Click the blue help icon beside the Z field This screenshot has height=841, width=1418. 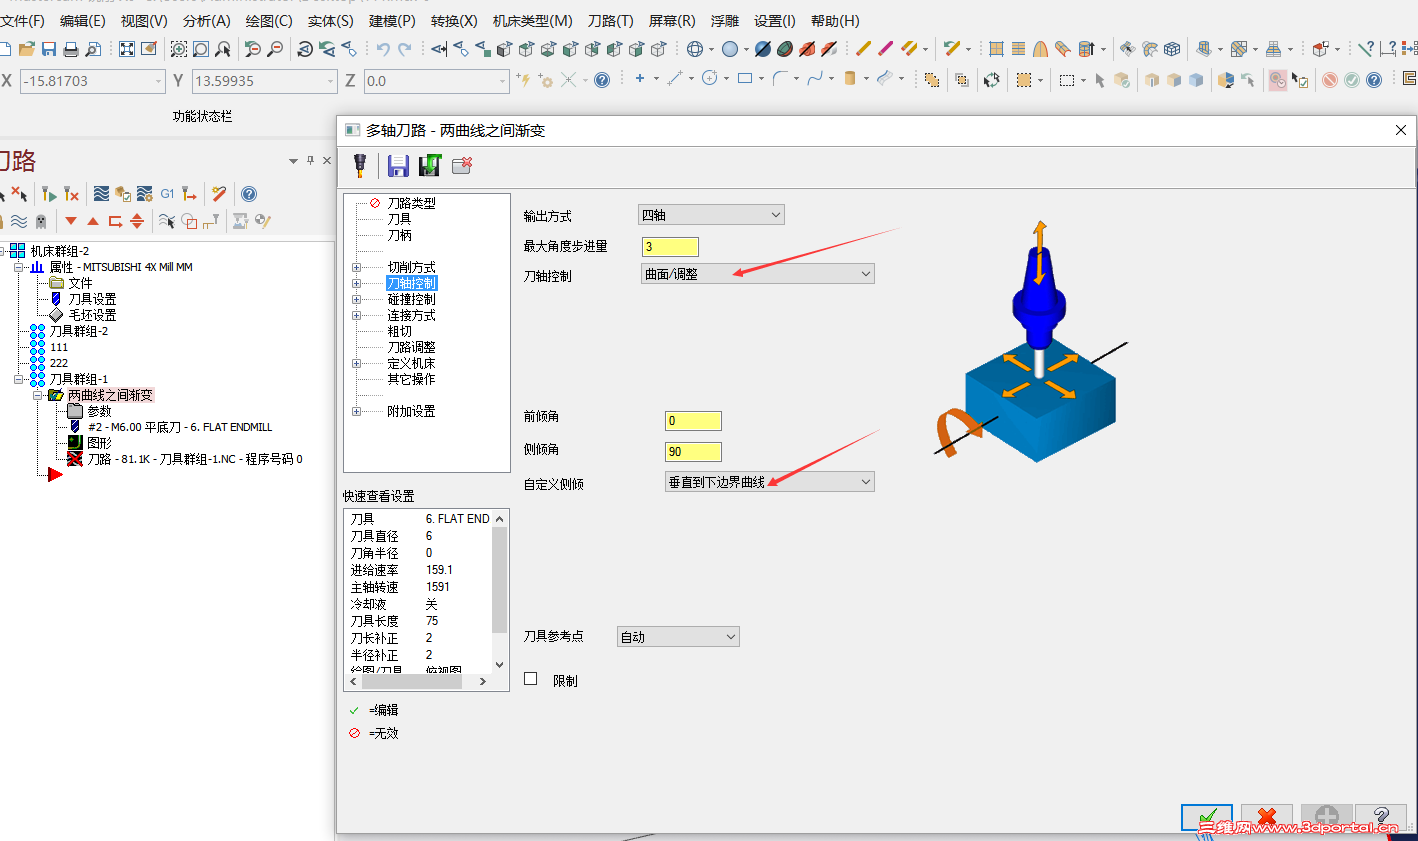coord(602,80)
